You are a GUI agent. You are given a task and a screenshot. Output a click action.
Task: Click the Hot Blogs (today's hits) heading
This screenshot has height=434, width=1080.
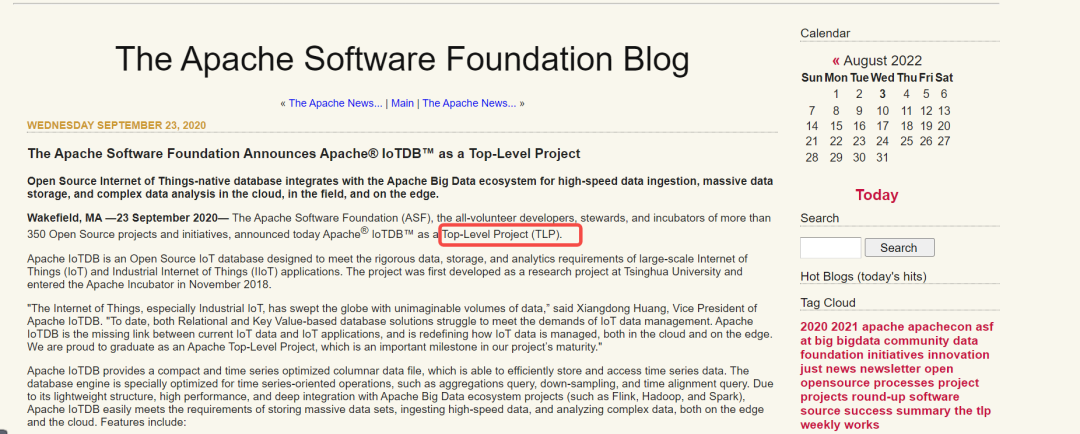[863, 276]
